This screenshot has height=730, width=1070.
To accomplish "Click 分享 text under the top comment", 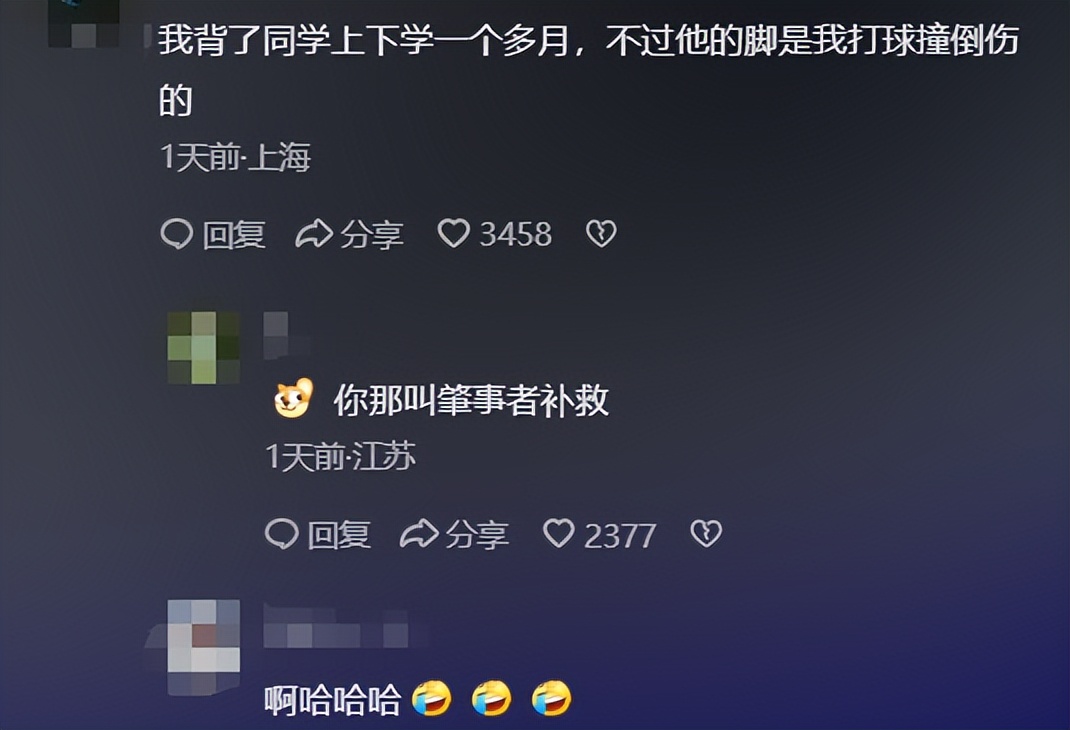I will pyautogui.click(x=372, y=235).
